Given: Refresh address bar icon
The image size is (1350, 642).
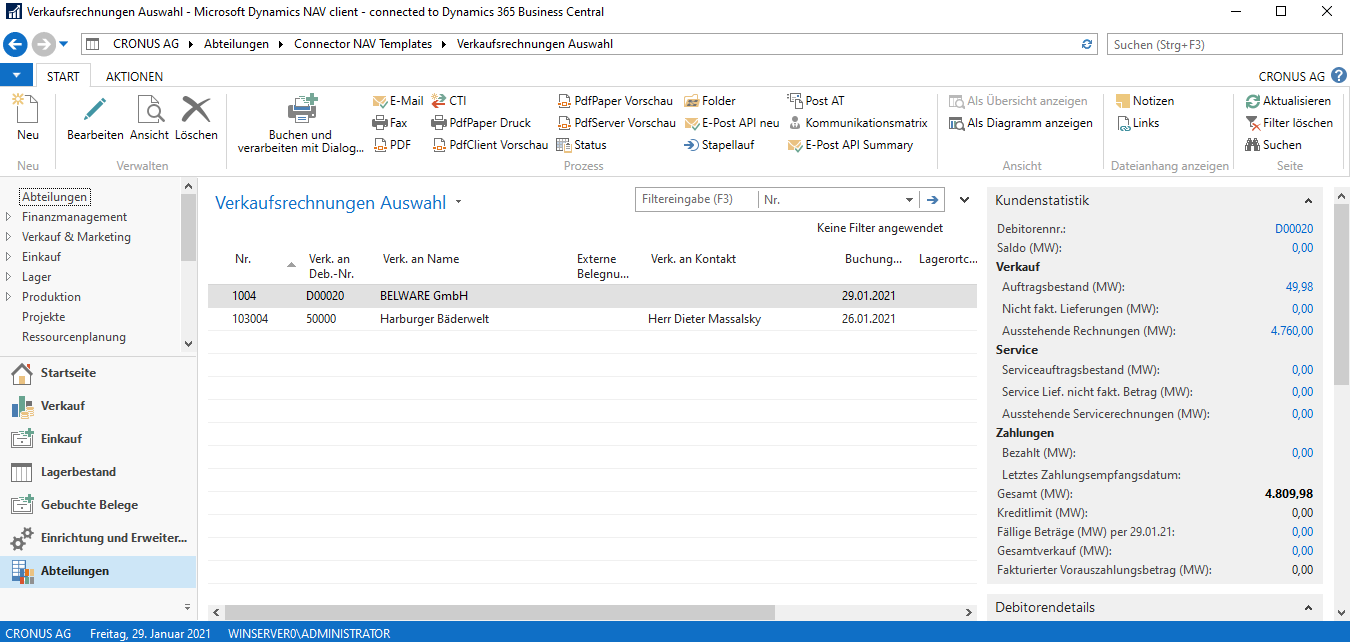Looking at the screenshot, I should click(x=1088, y=44).
